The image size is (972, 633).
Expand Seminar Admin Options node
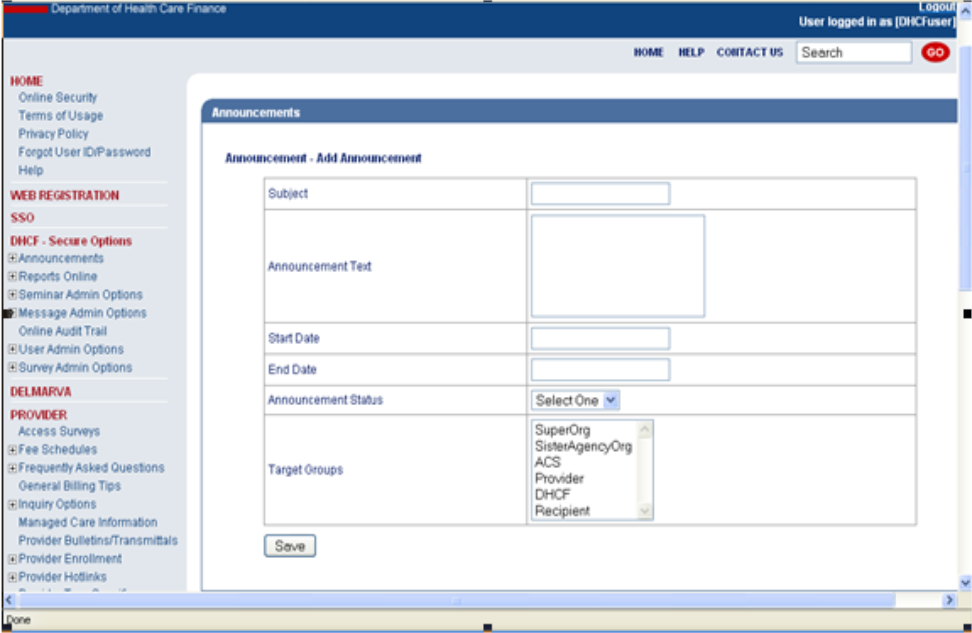tap(12, 295)
